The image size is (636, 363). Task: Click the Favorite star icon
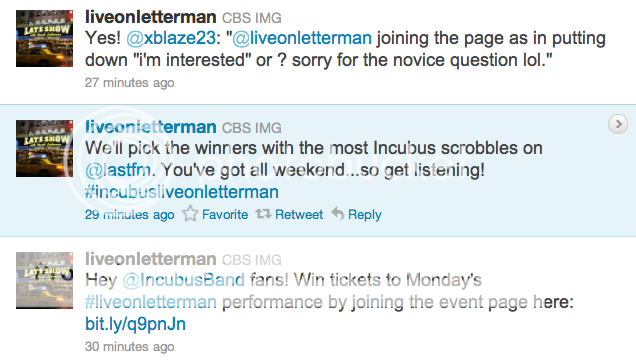pyautogui.click(x=190, y=213)
